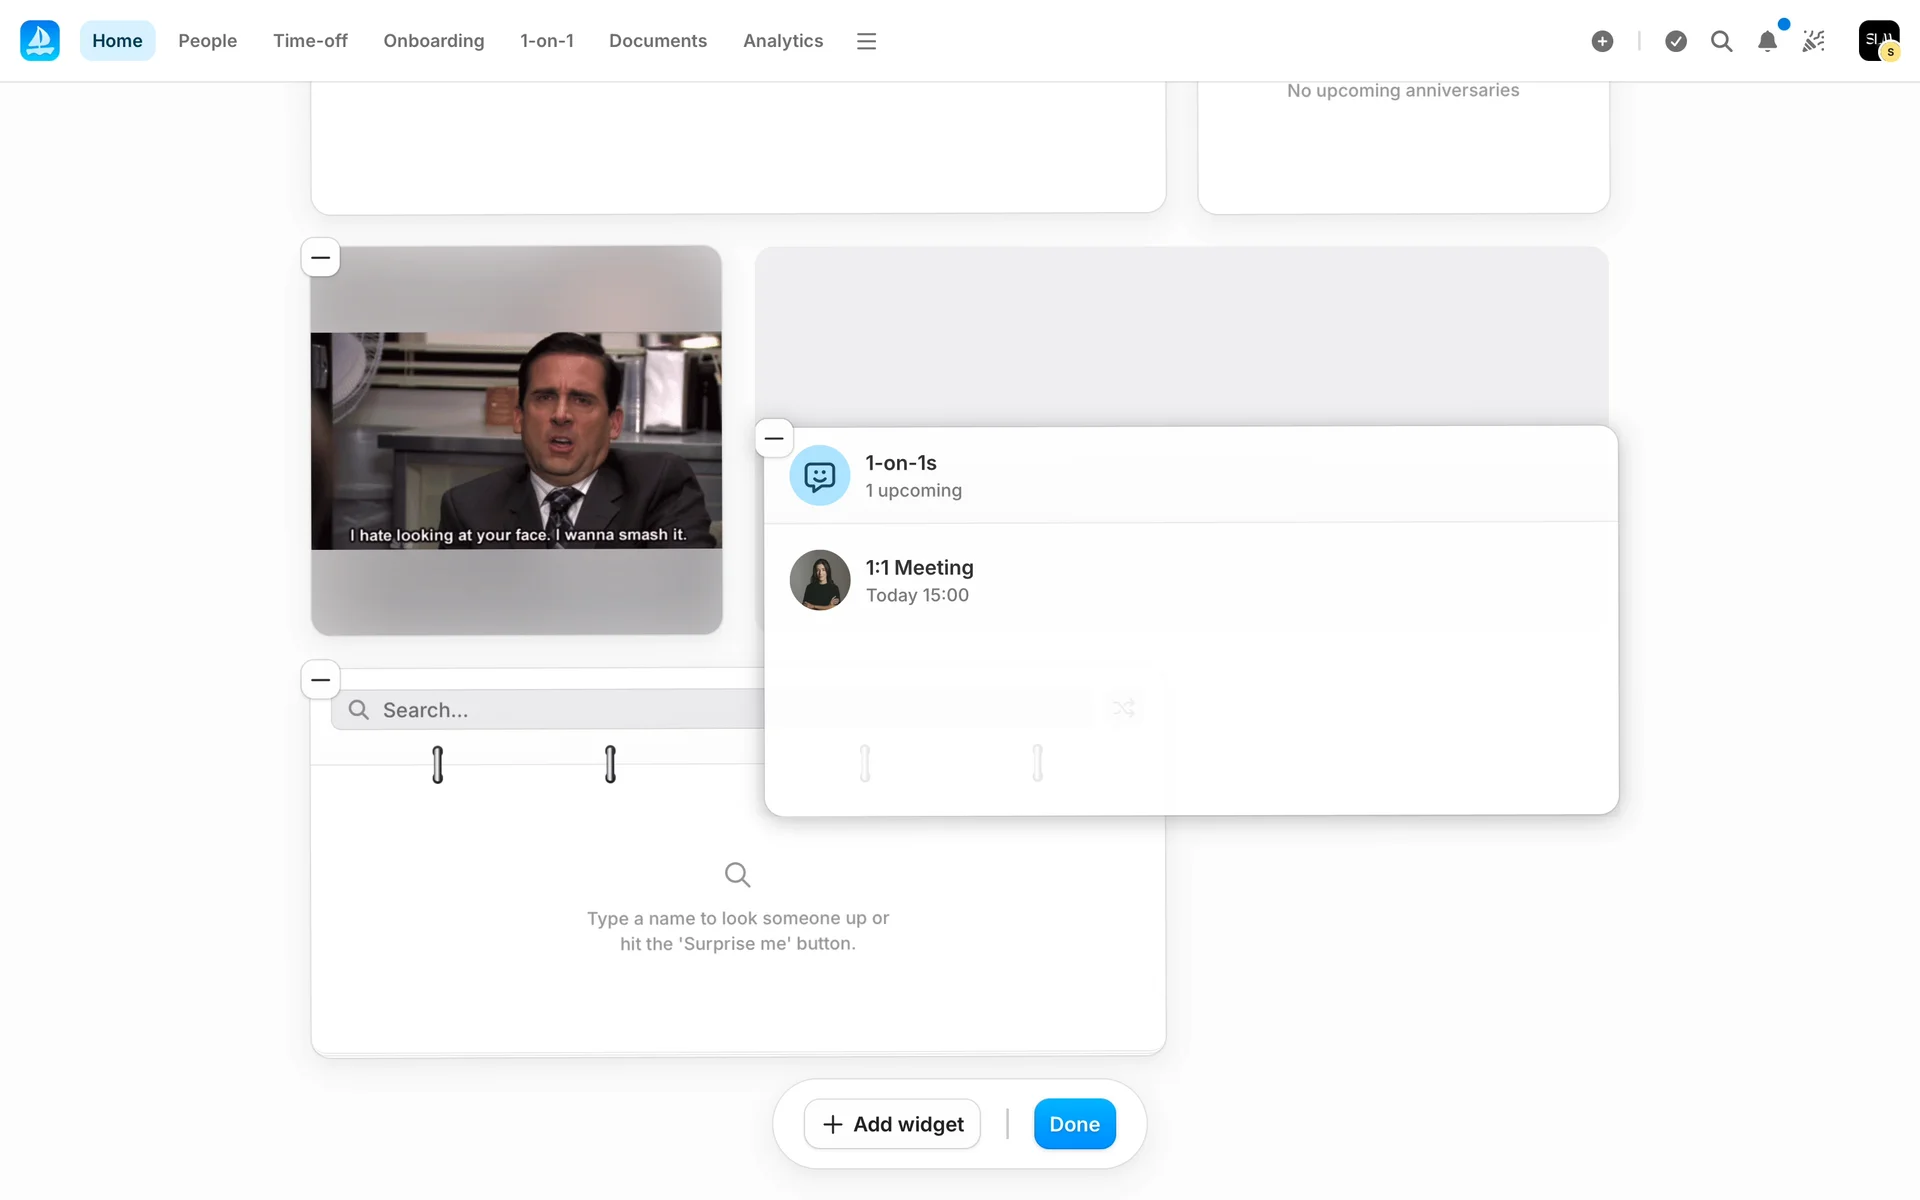Go to the Time-off tab
This screenshot has width=1920, height=1200.
(x=310, y=41)
